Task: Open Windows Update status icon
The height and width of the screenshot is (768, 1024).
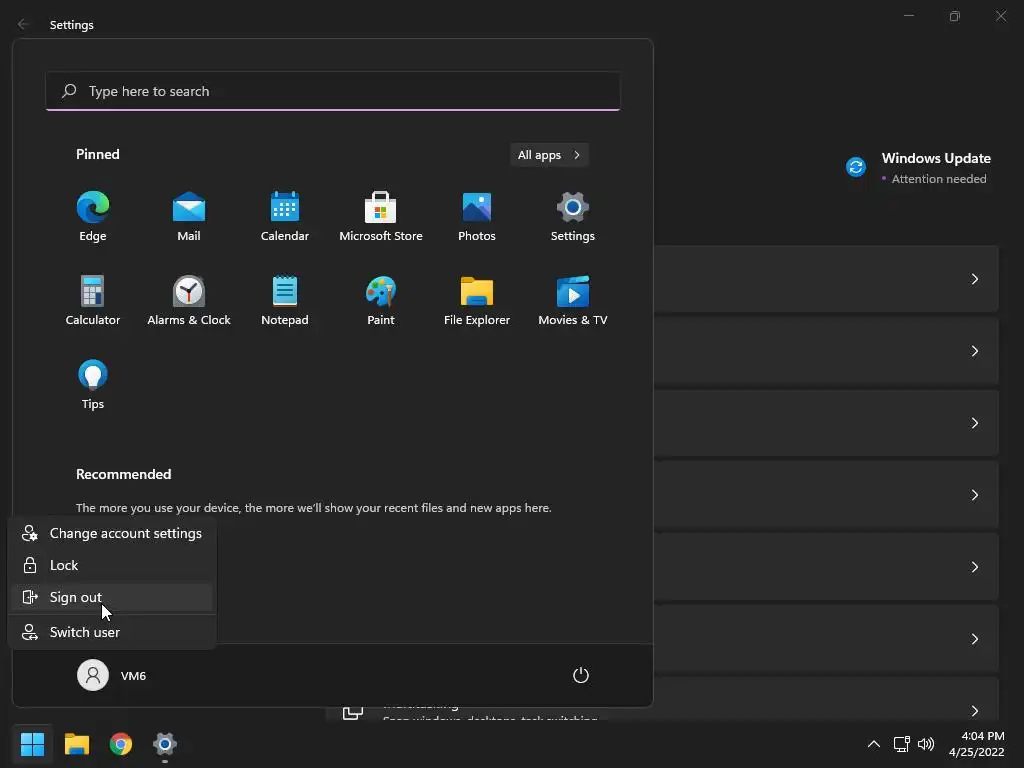Action: [x=856, y=167]
